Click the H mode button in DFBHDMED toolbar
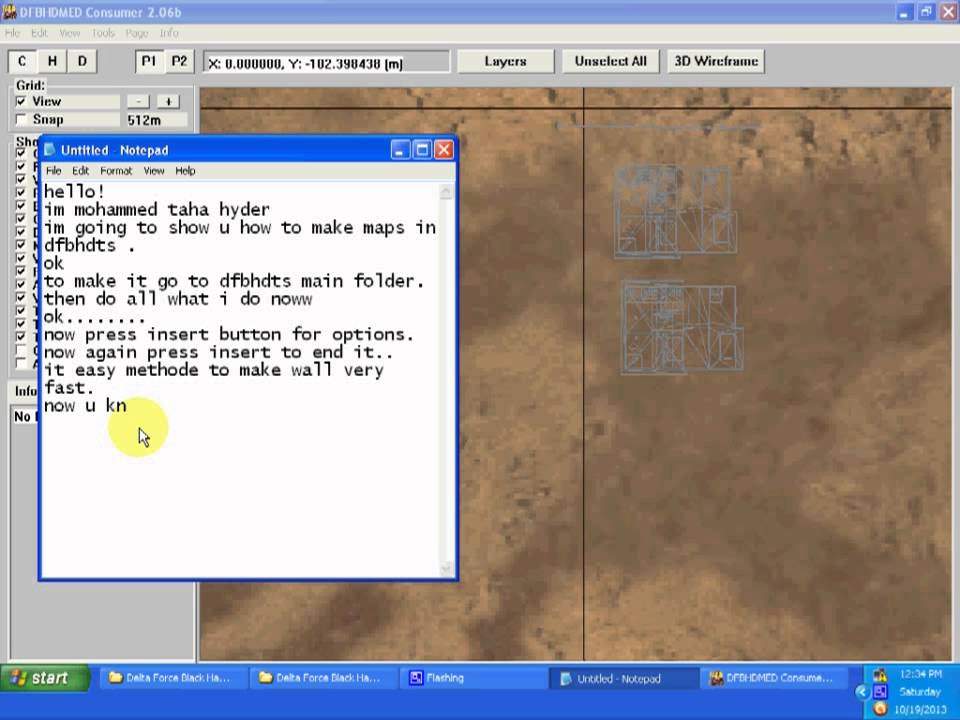The width and height of the screenshot is (960, 720). point(52,61)
